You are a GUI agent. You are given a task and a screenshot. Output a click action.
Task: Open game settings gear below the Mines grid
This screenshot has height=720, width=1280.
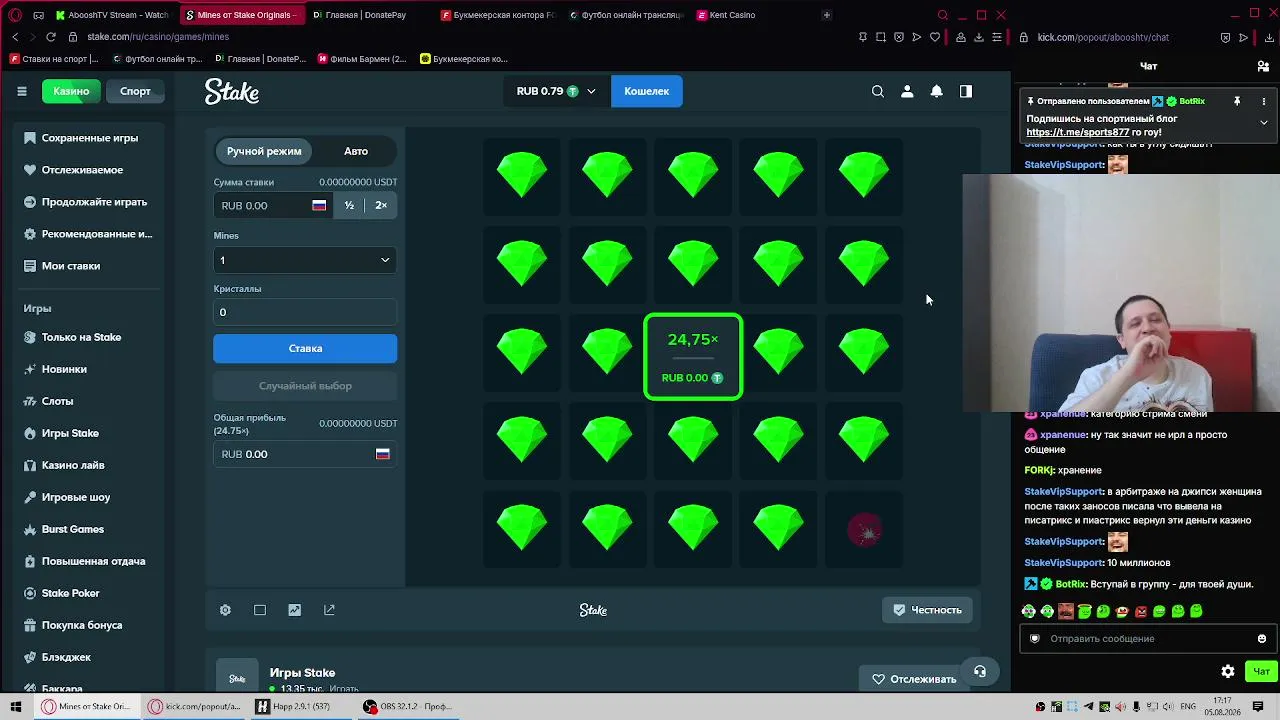(x=225, y=610)
